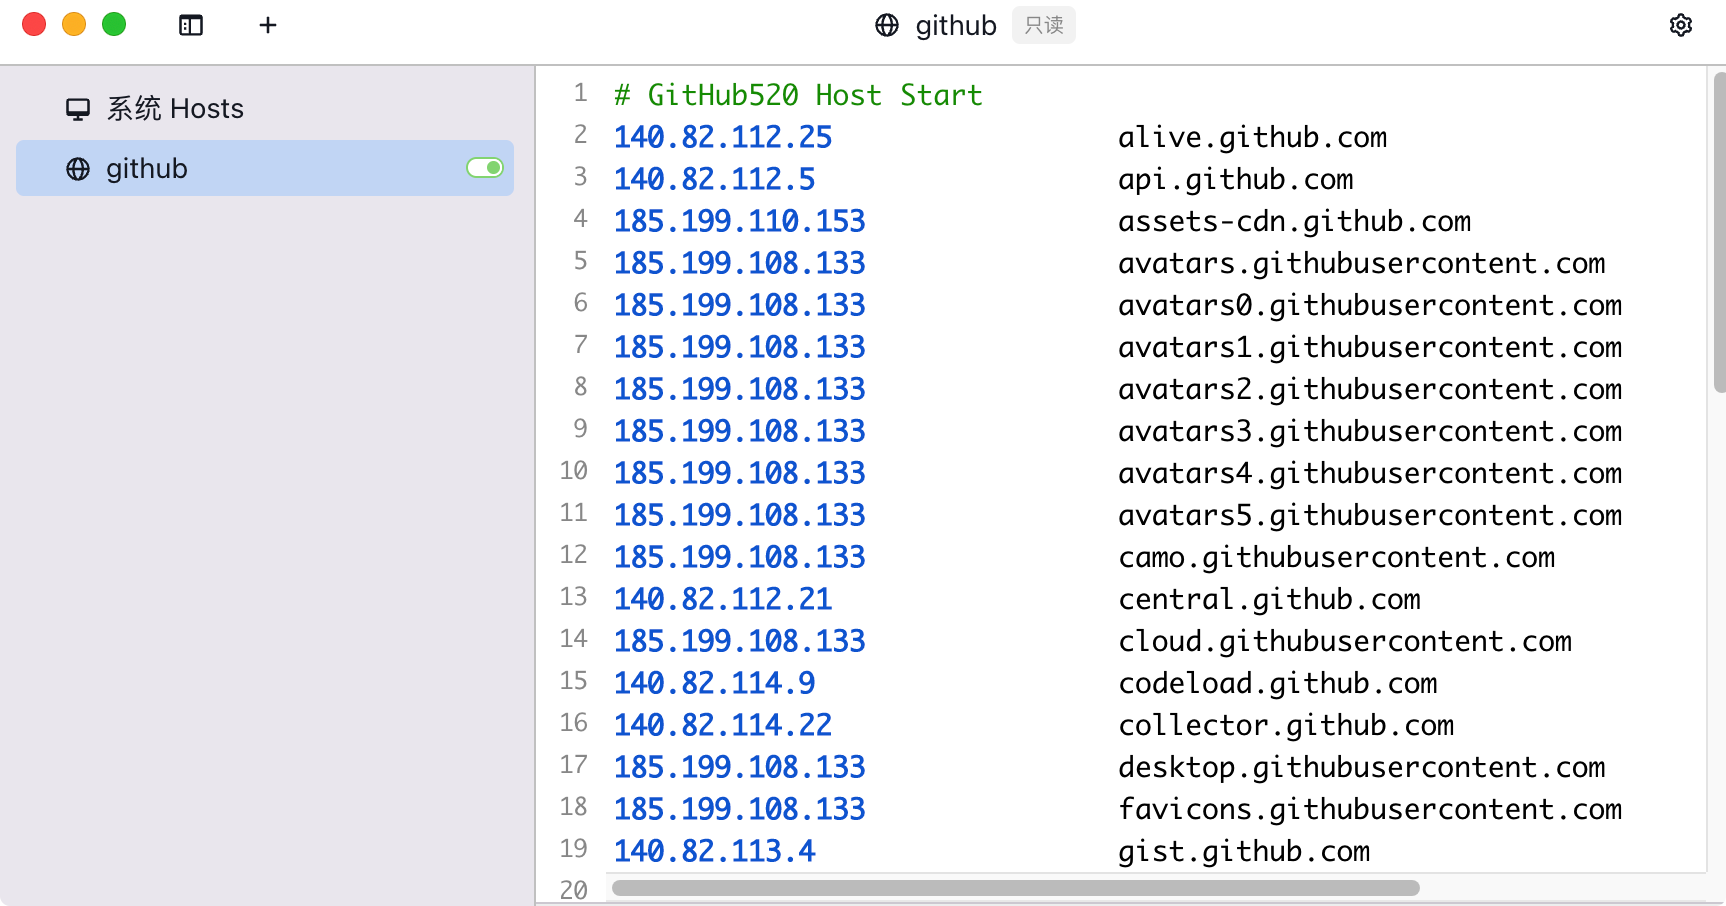Click hostname avatars0.githubusercontent.com
1726x906 pixels.
1370,305
